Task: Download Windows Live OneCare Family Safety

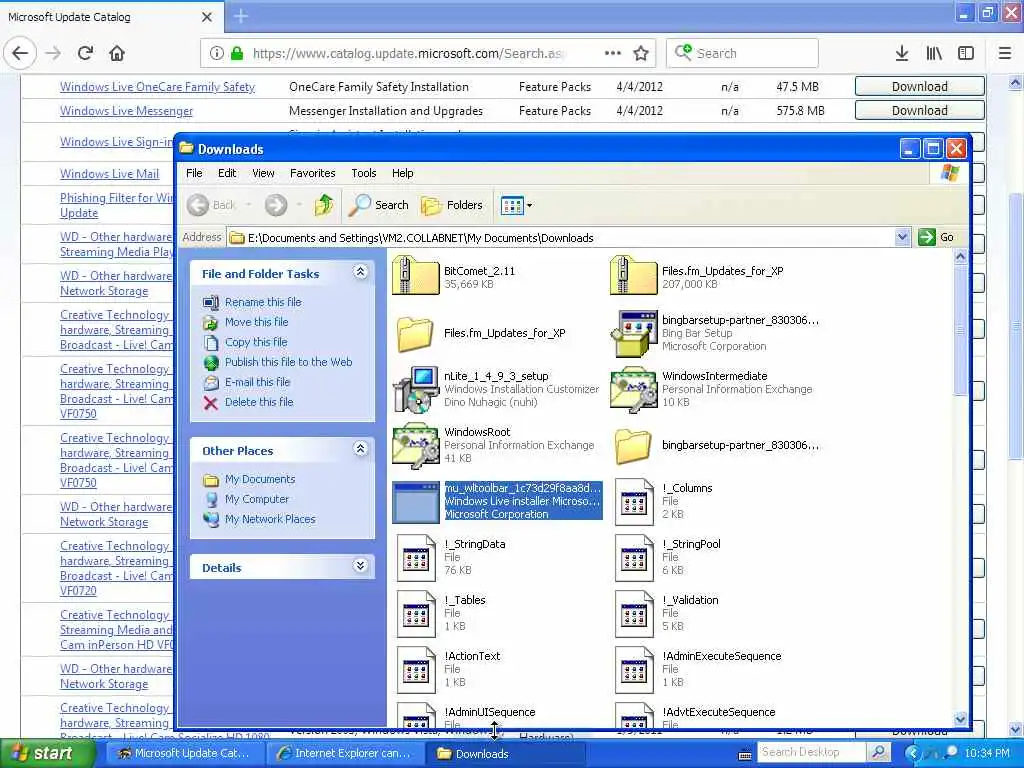Action: (x=920, y=86)
